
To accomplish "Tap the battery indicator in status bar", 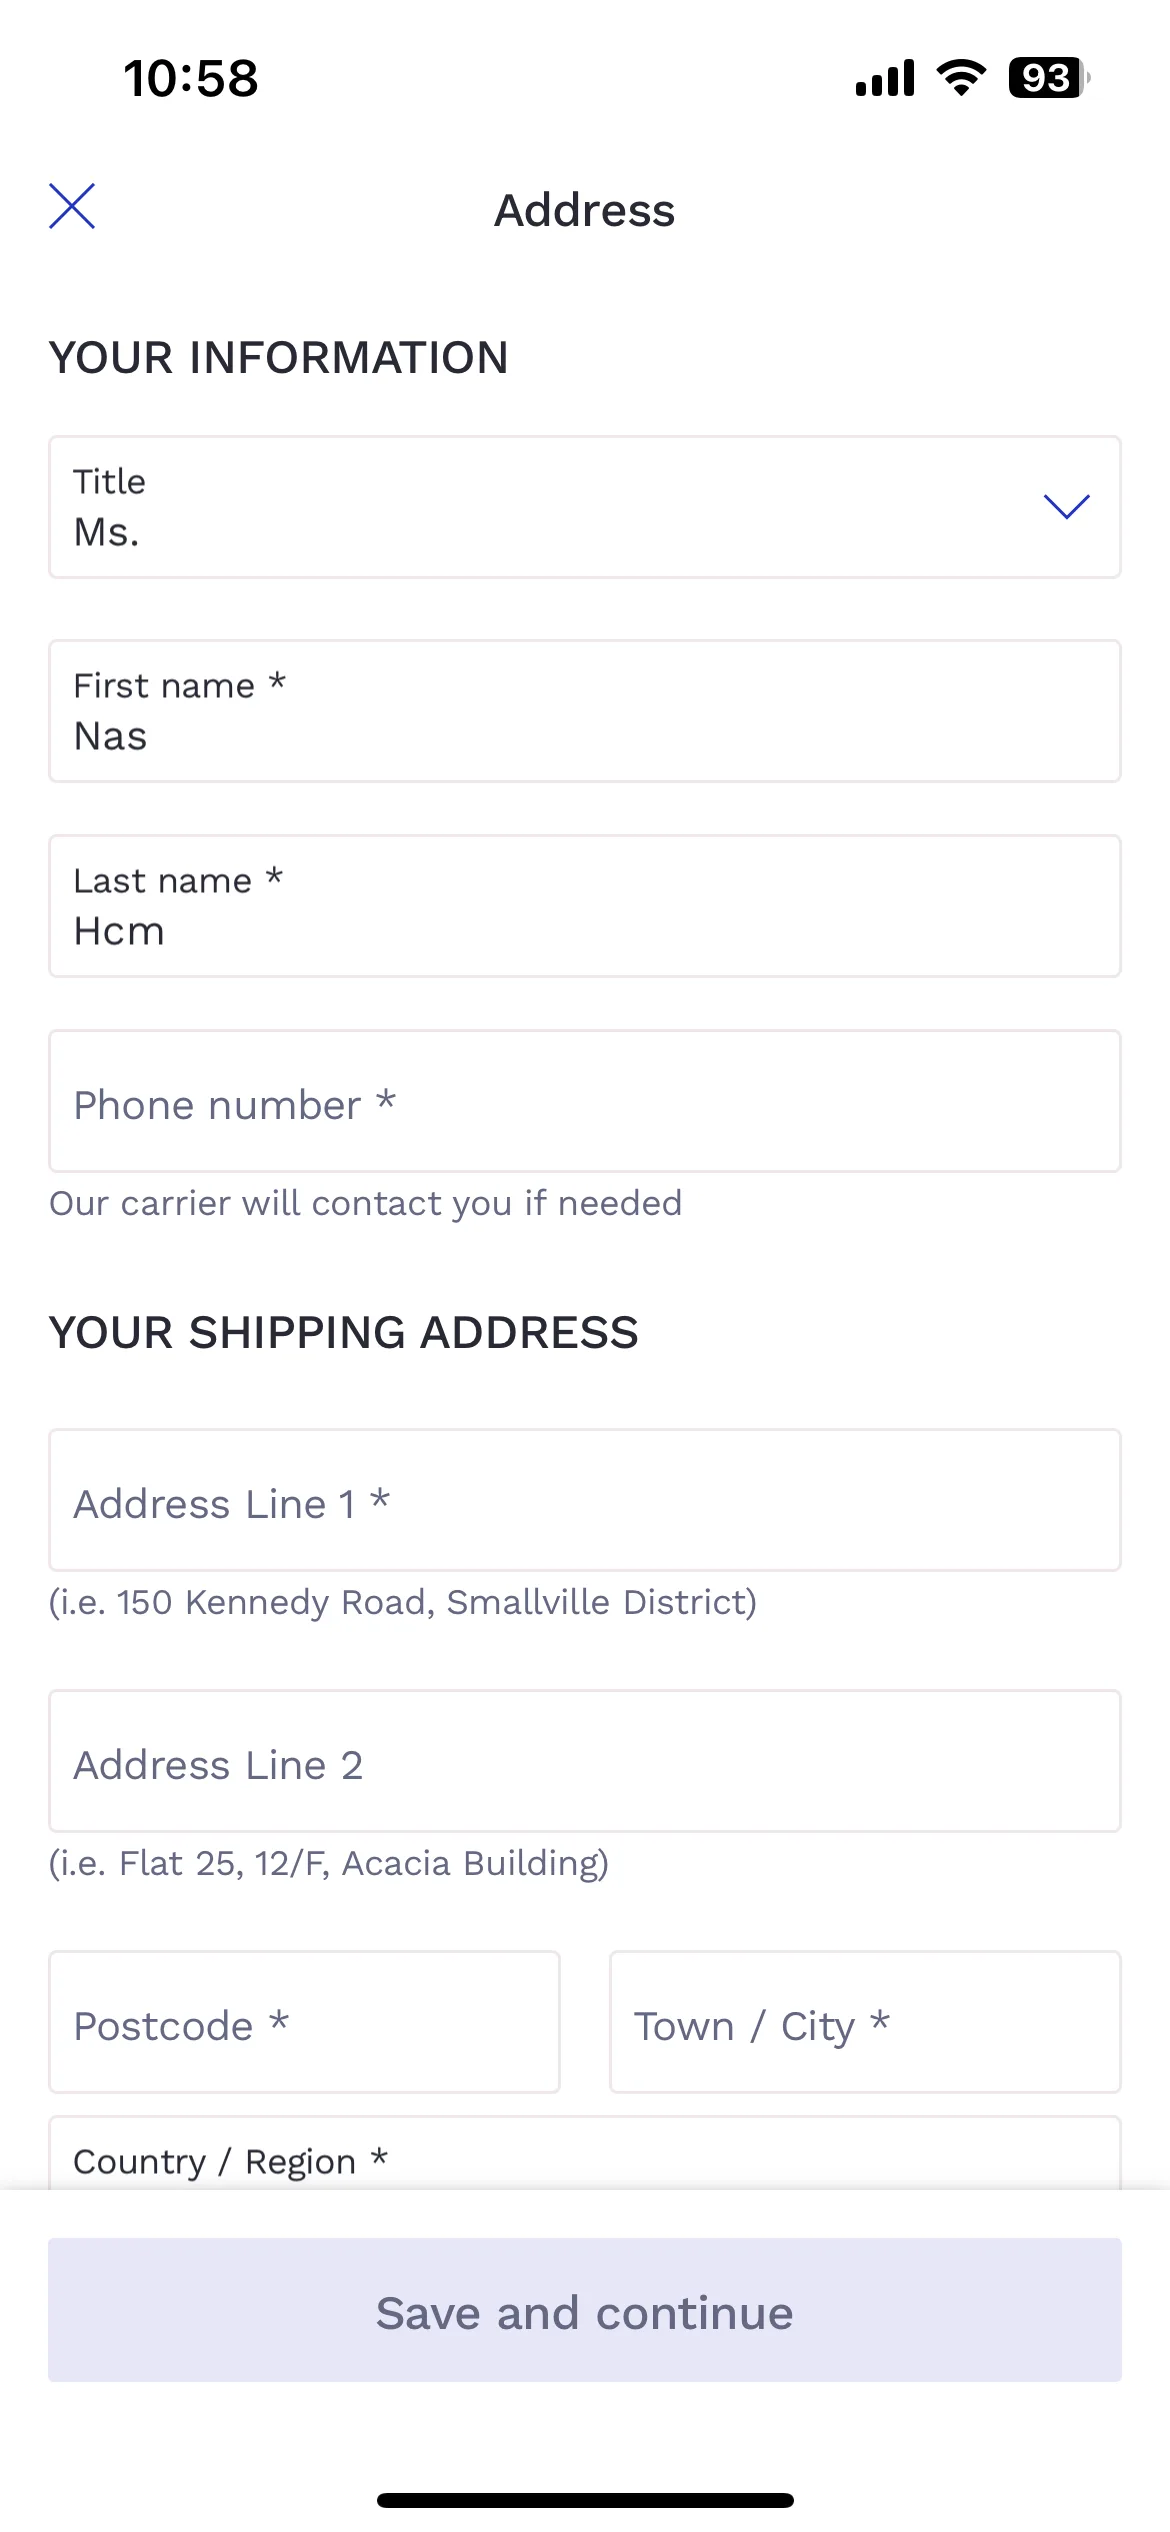I will pos(1048,78).
